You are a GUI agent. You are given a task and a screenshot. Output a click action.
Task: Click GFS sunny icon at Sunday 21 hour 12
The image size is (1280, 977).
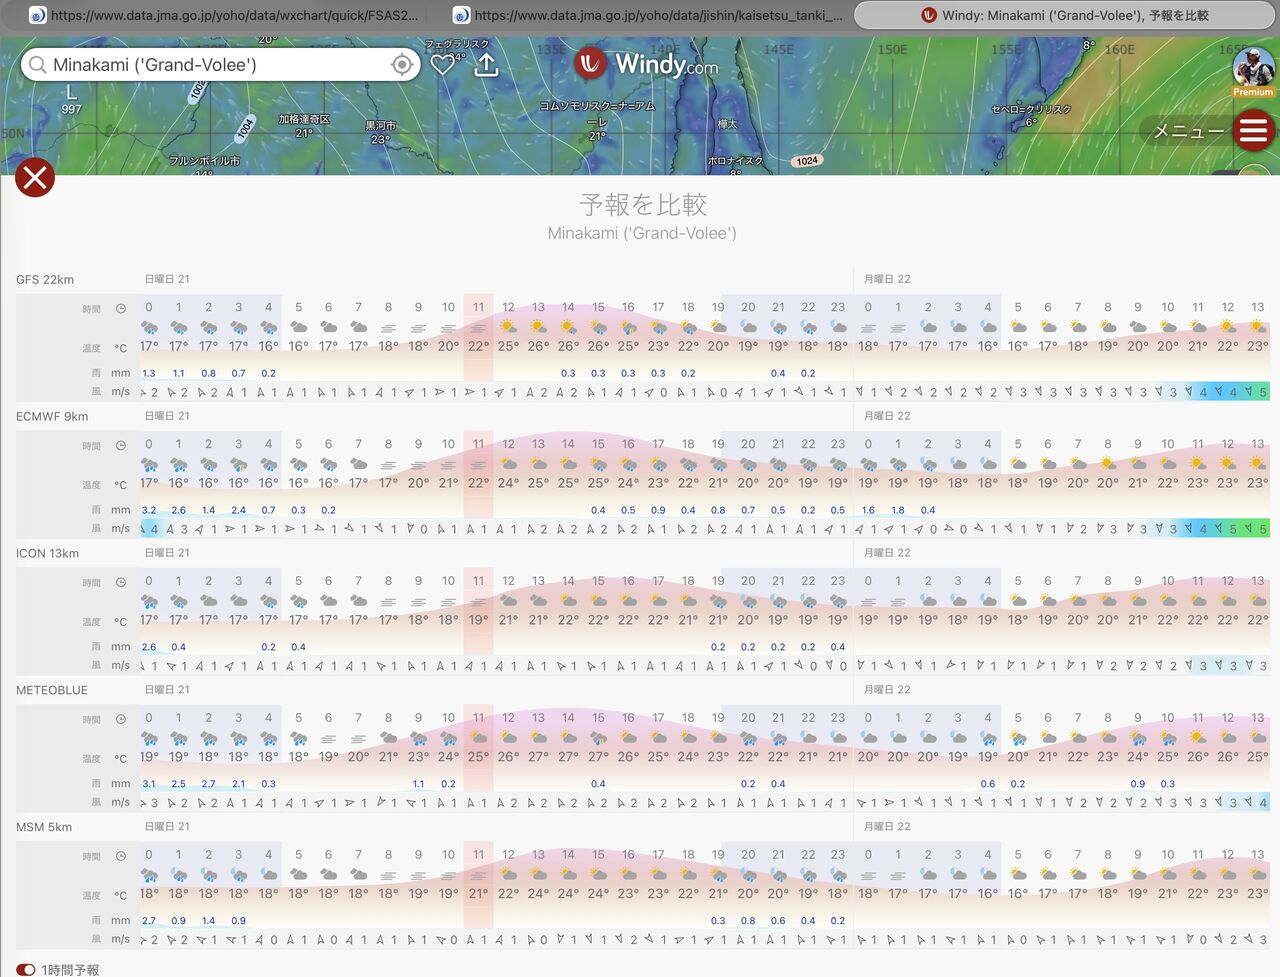pos(508,327)
